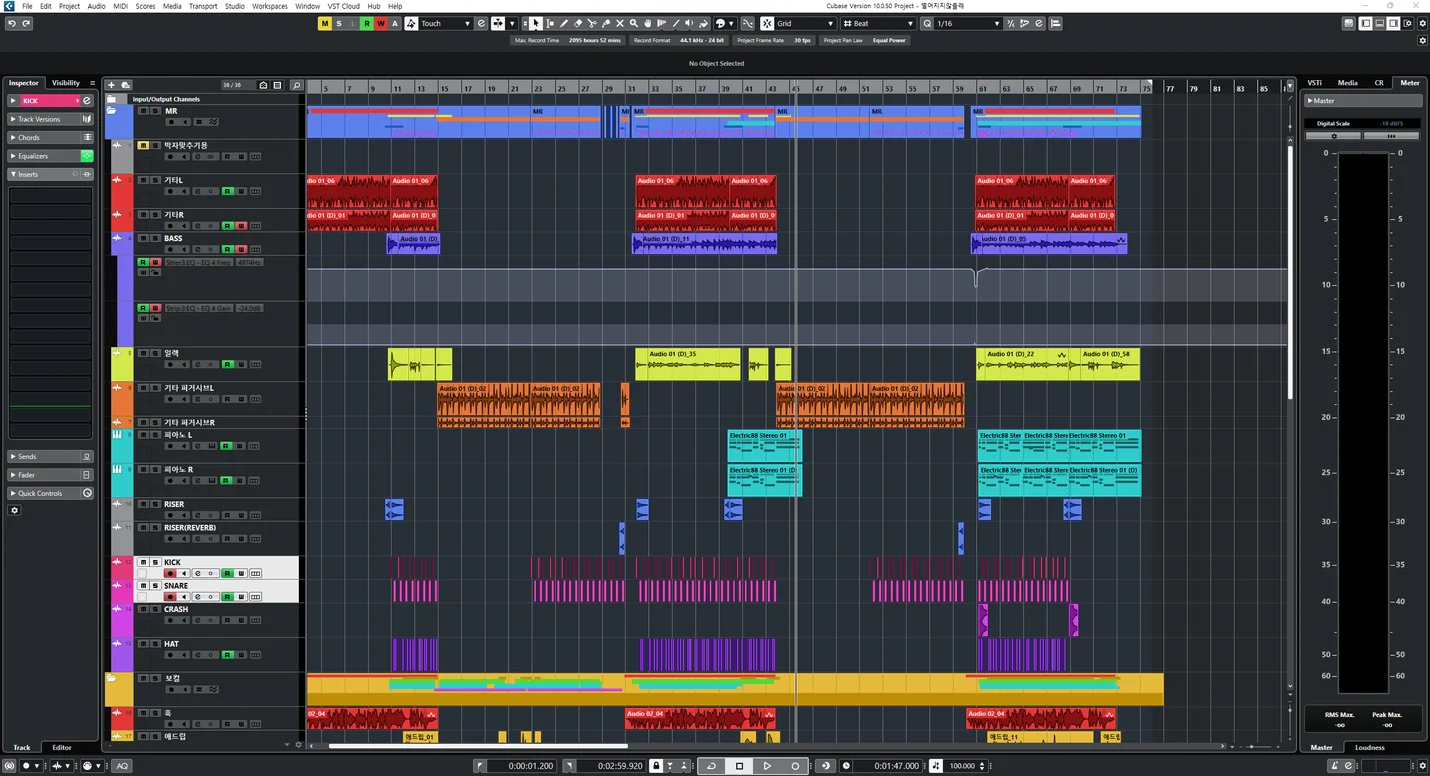
Task: Select the Mute X tool
Action: 620,23
